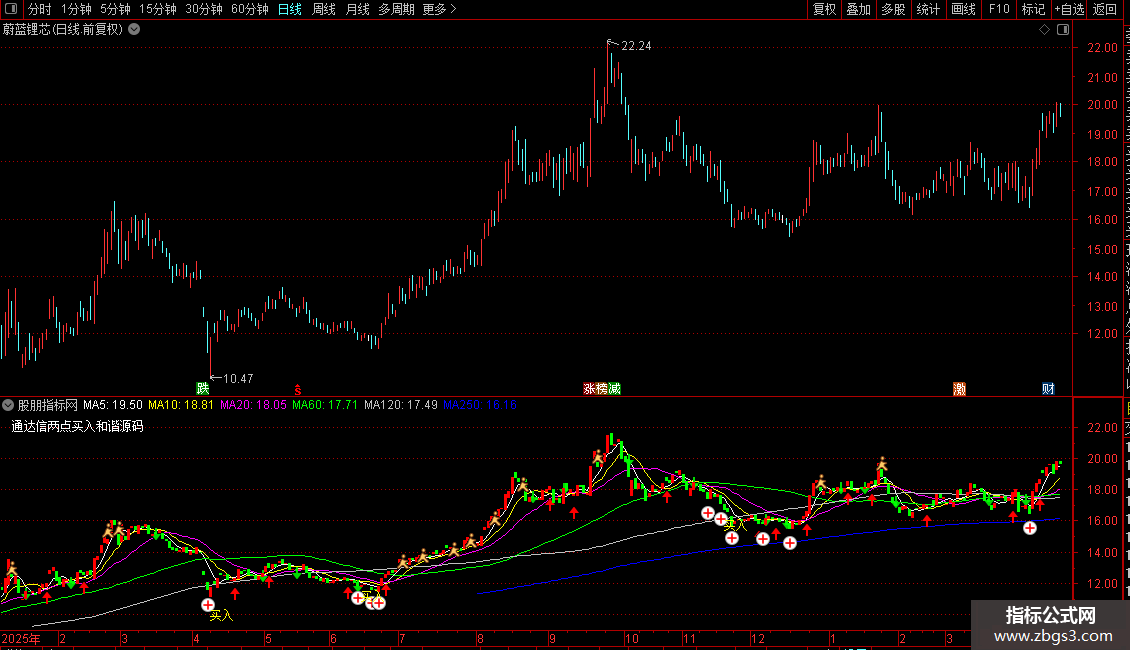Click month 9 on the time axis

[x=552, y=639]
